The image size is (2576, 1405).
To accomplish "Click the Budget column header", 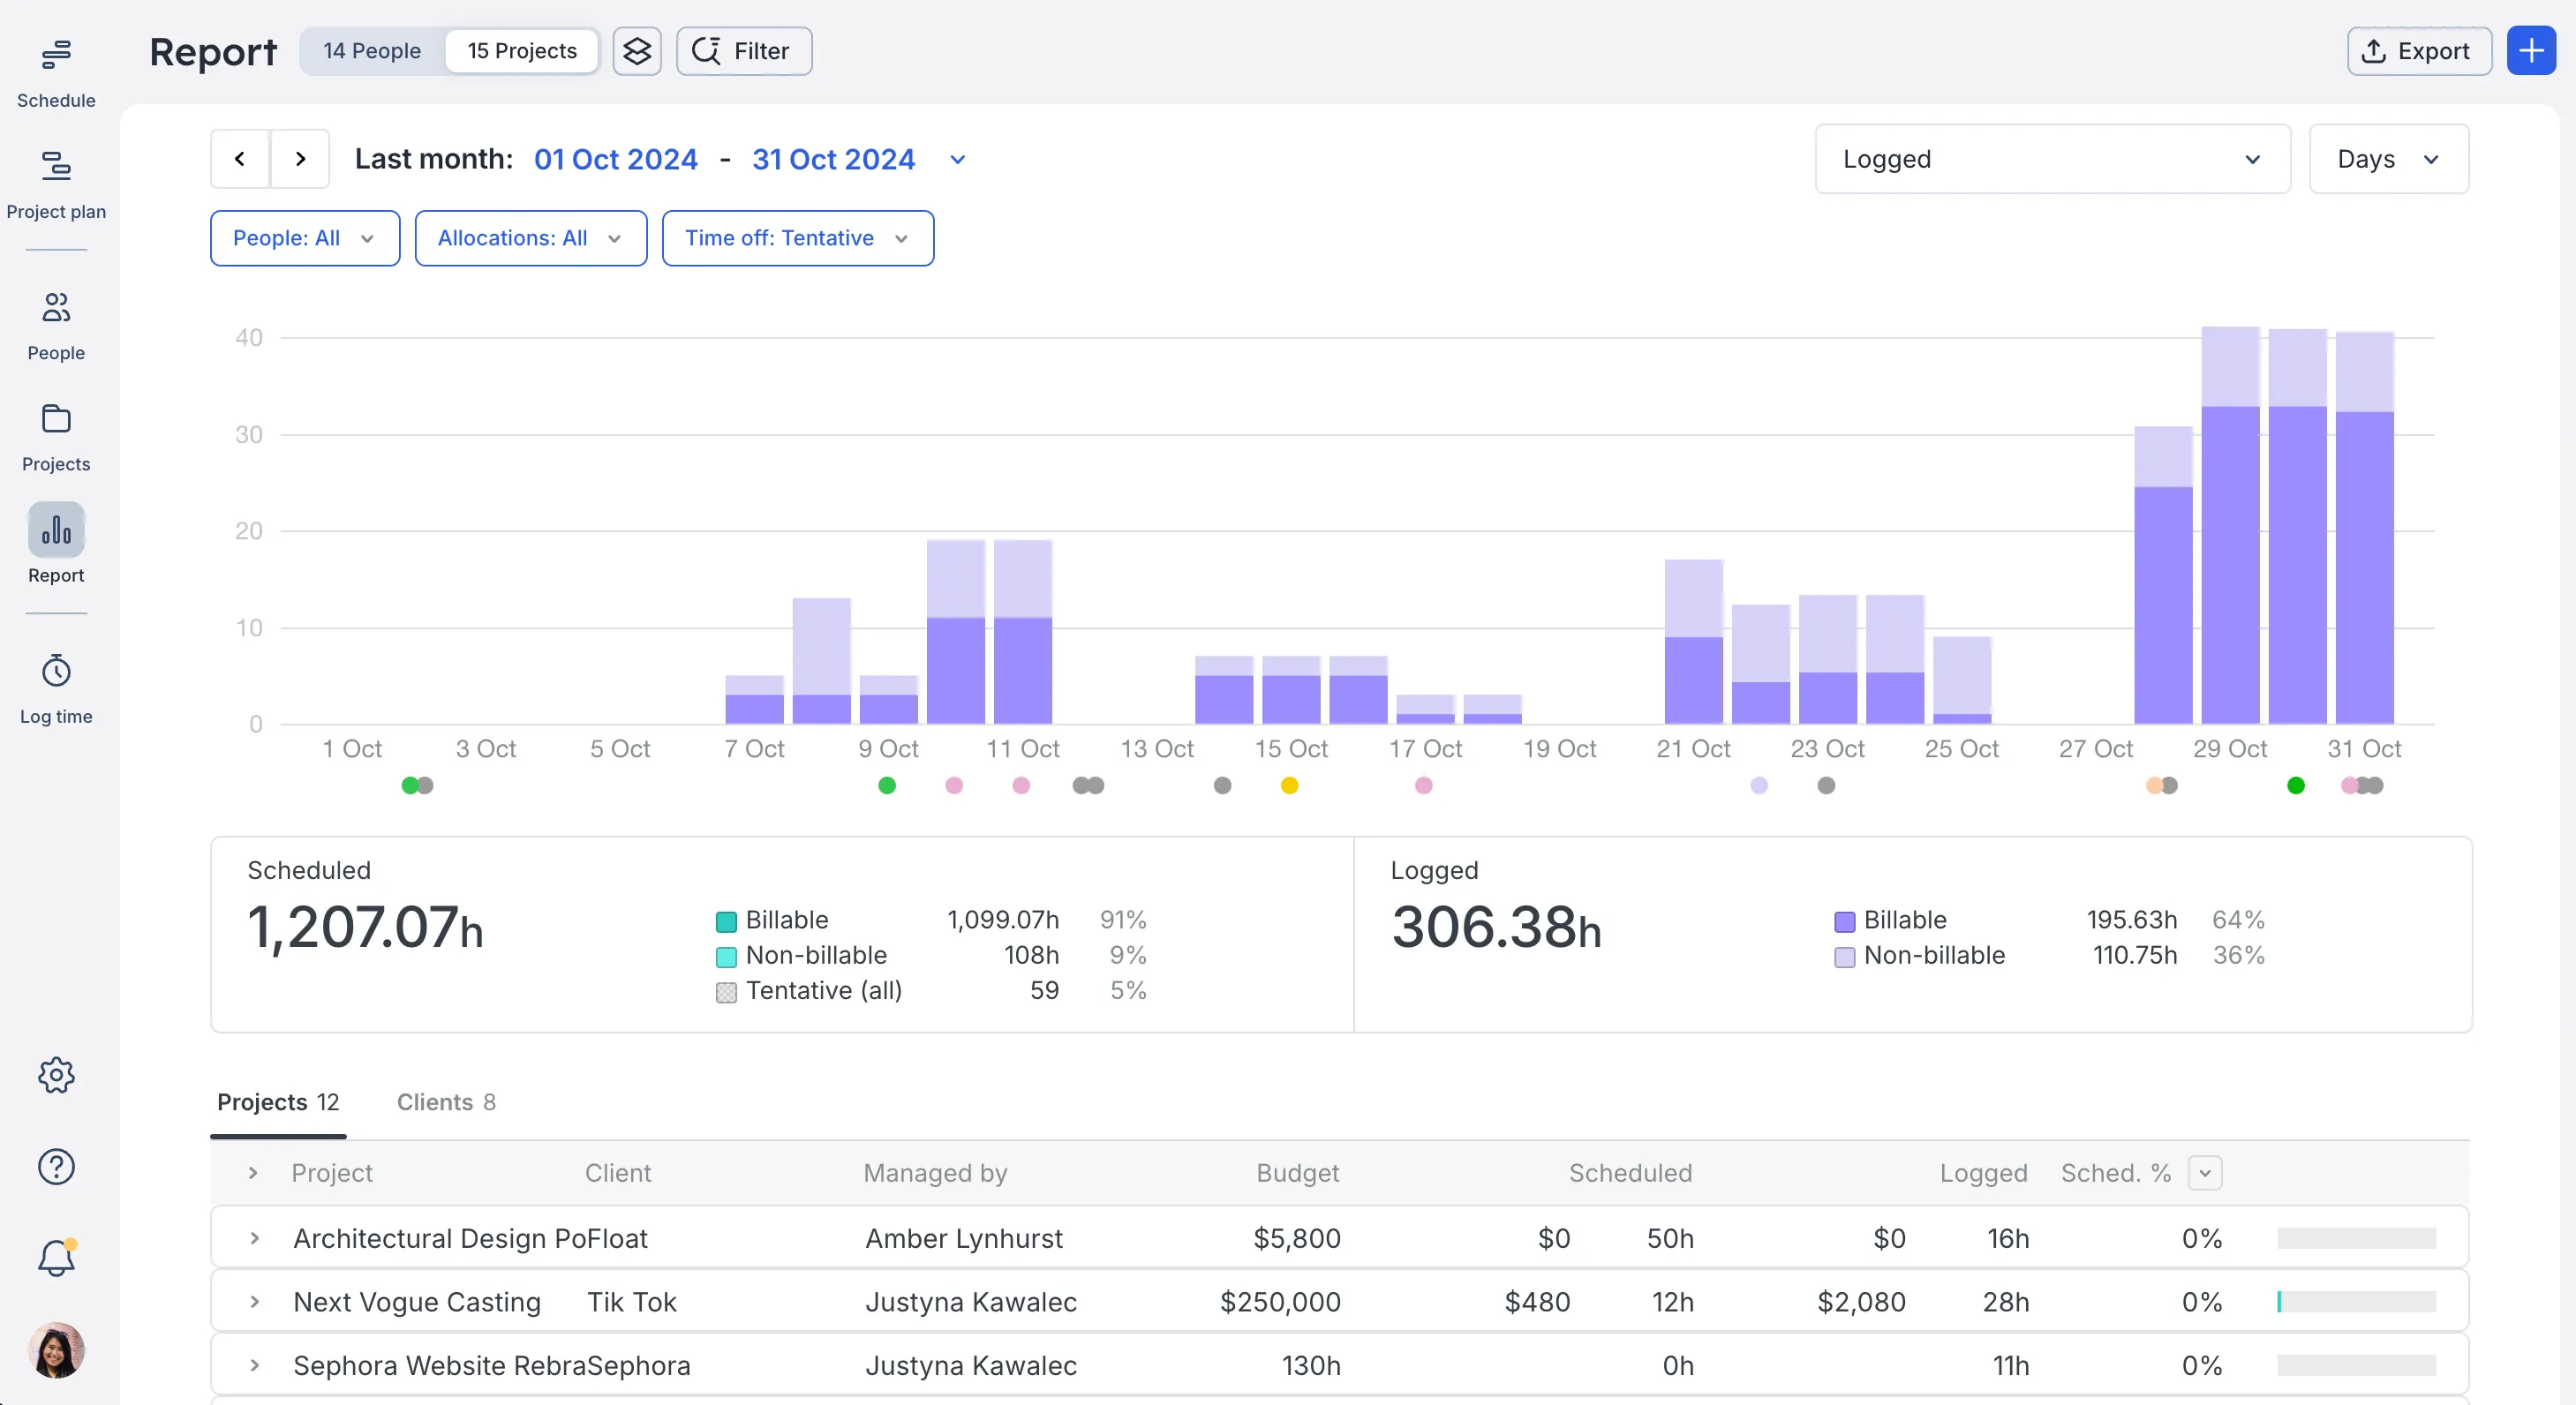I will (1297, 1173).
